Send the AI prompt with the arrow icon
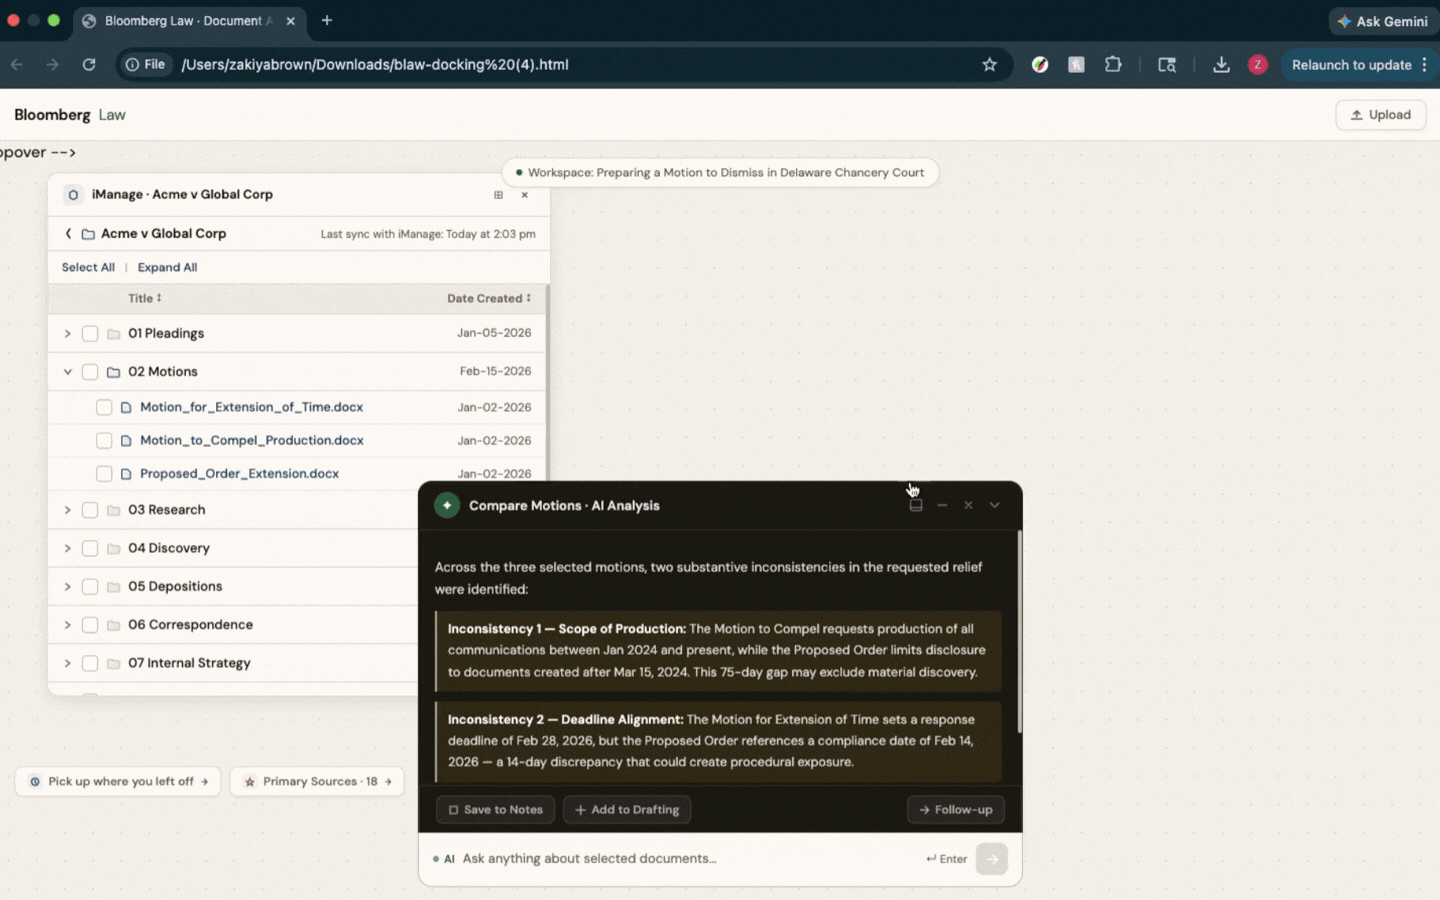1440x900 pixels. click(x=991, y=859)
